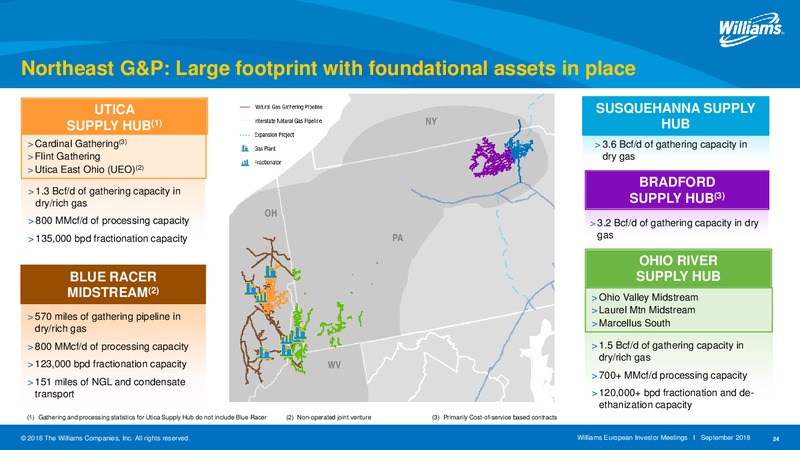The image size is (800, 450).
Task: Click the 'Interstate Natural Gas Pipeline' legend label
Action: coord(288,121)
